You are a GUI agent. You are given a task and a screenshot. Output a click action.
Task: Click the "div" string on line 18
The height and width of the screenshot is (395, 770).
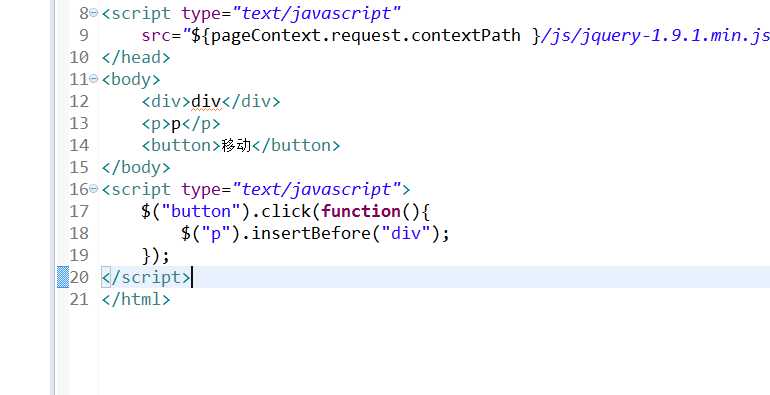(406, 233)
